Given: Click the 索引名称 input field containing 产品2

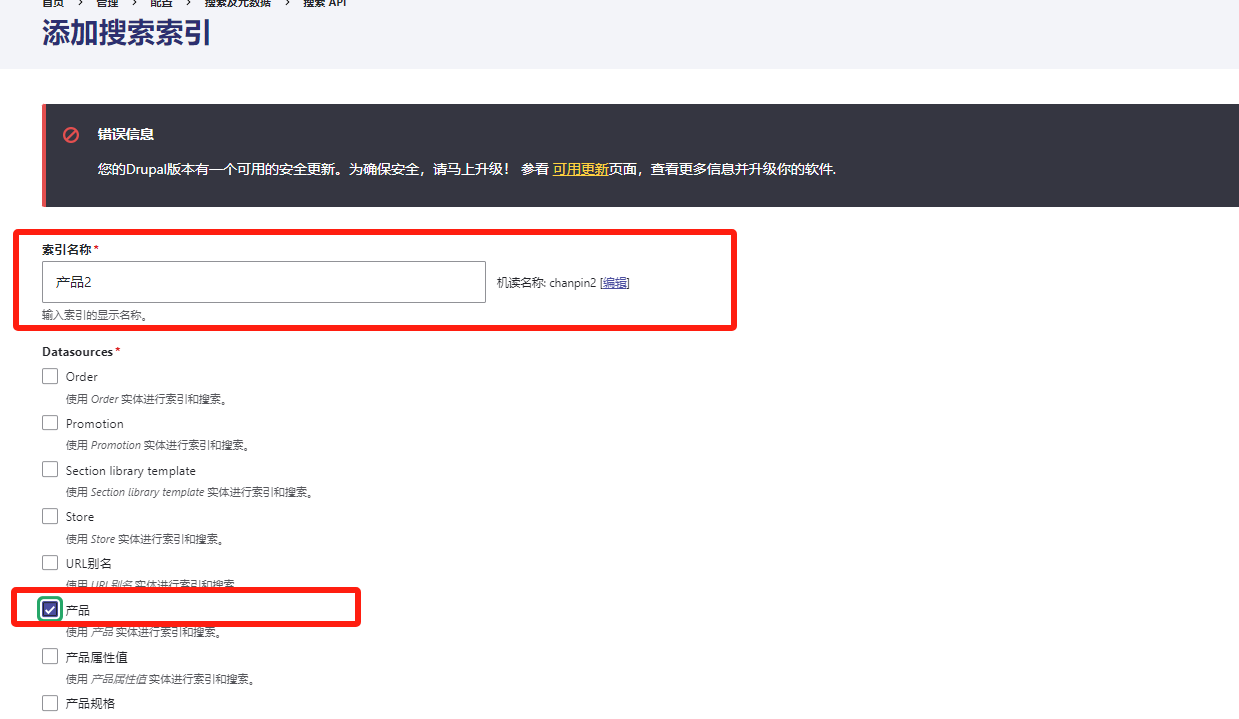Looking at the screenshot, I should click(264, 282).
